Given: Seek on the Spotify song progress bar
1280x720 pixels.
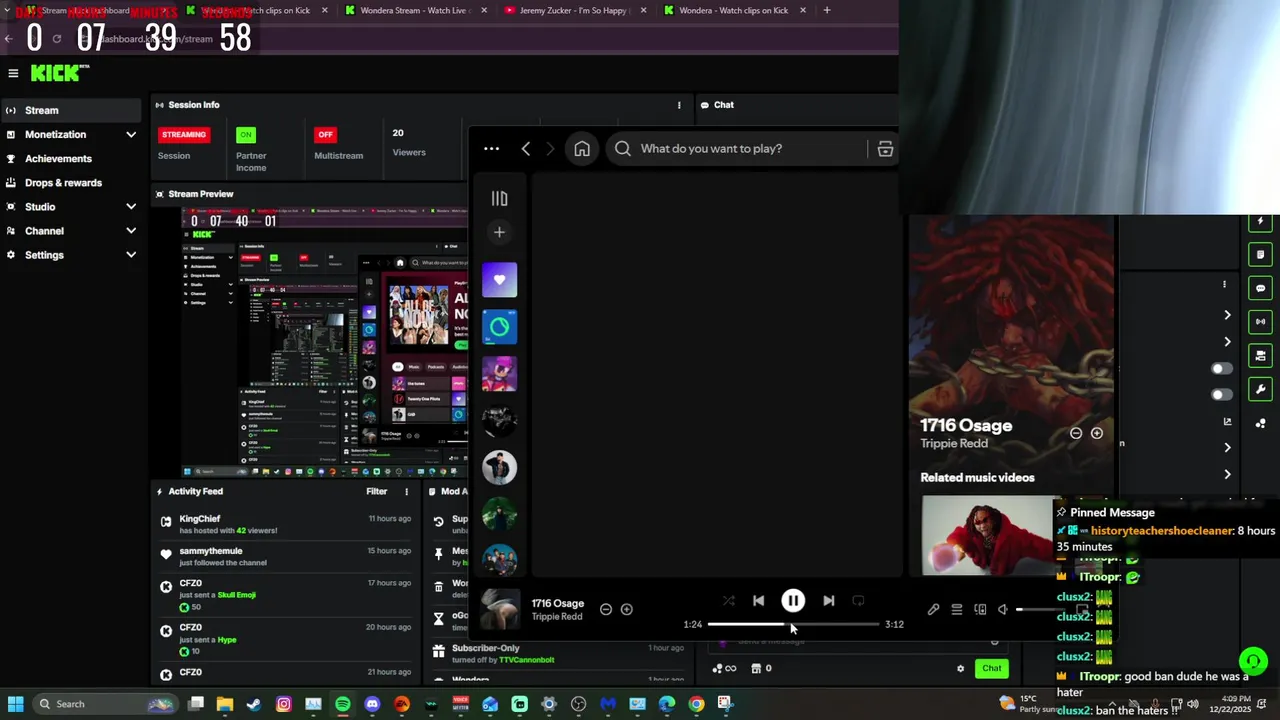Looking at the screenshot, I should (794, 624).
